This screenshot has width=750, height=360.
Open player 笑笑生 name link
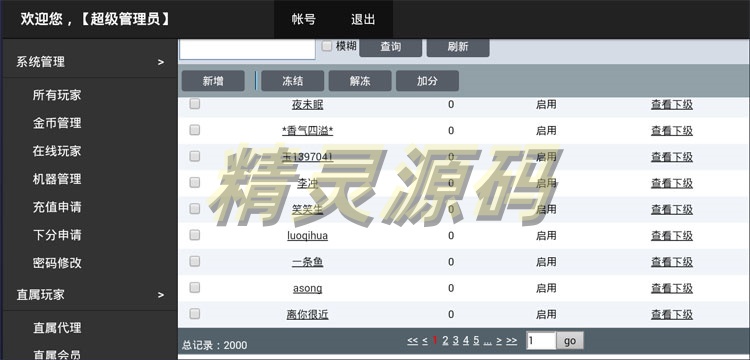coord(308,209)
